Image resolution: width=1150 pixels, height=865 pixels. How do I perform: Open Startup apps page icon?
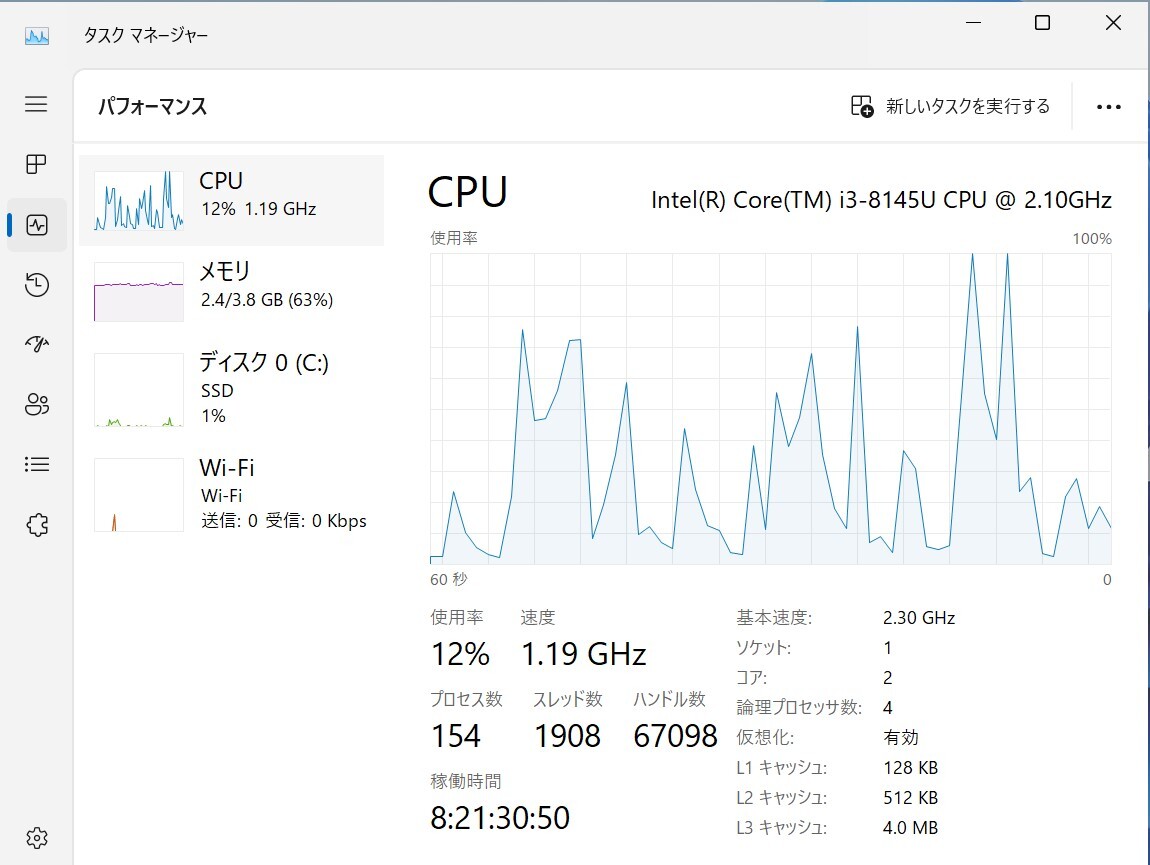pyautogui.click(x=37, y=344)
